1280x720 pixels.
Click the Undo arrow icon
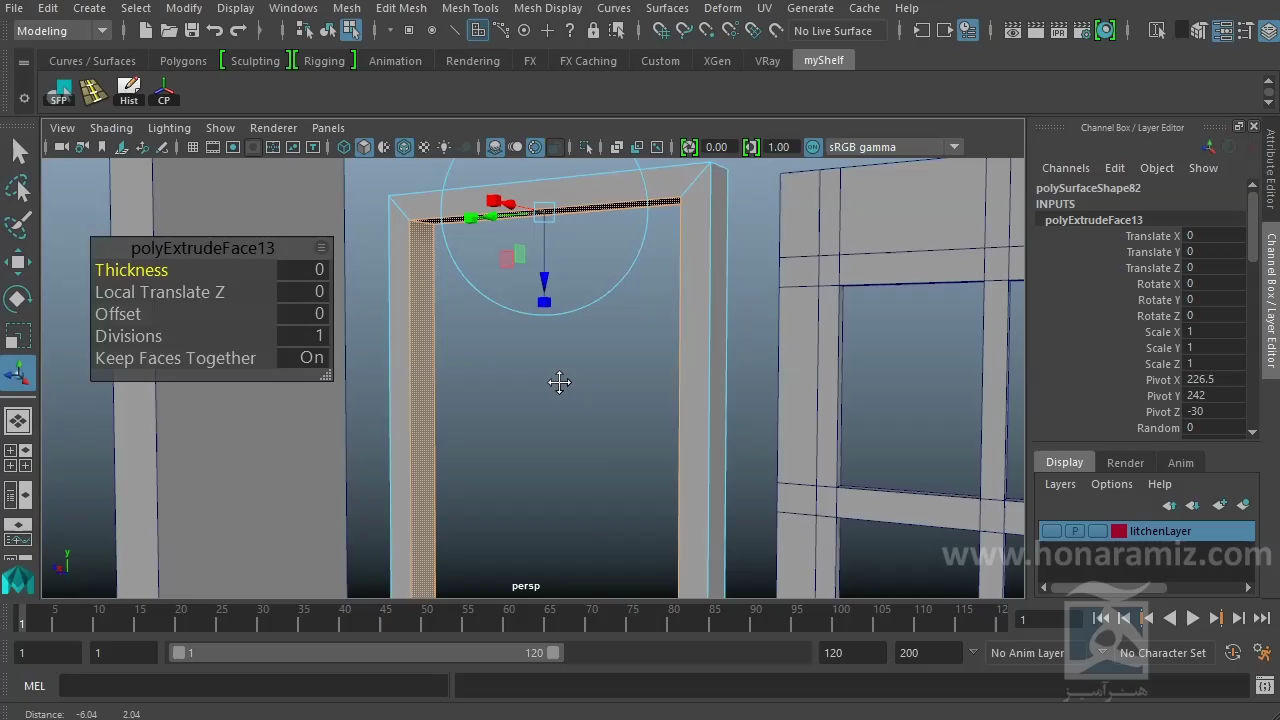[x=215, y=31]
